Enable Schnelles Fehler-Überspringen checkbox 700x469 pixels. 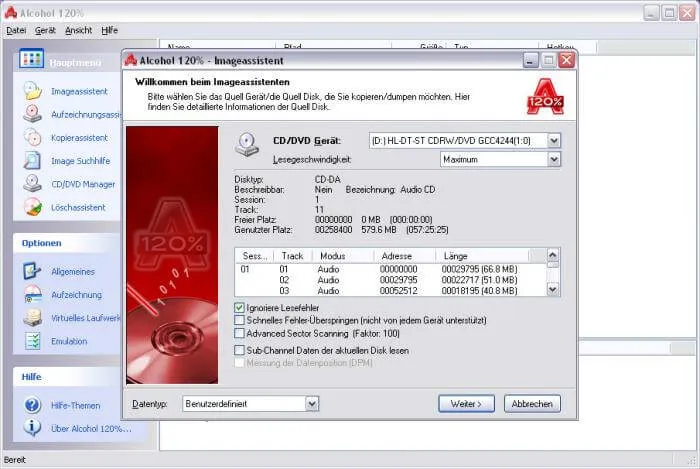(239, 320)
